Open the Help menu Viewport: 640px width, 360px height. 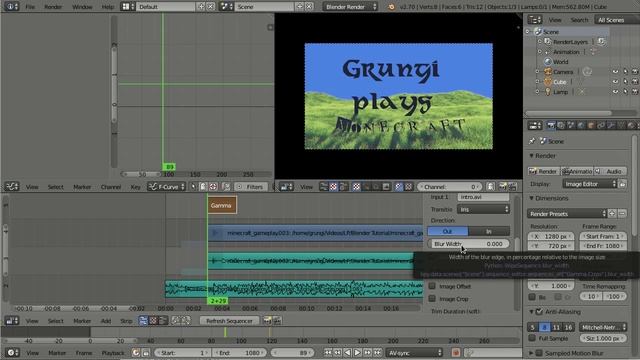(108, 7)
